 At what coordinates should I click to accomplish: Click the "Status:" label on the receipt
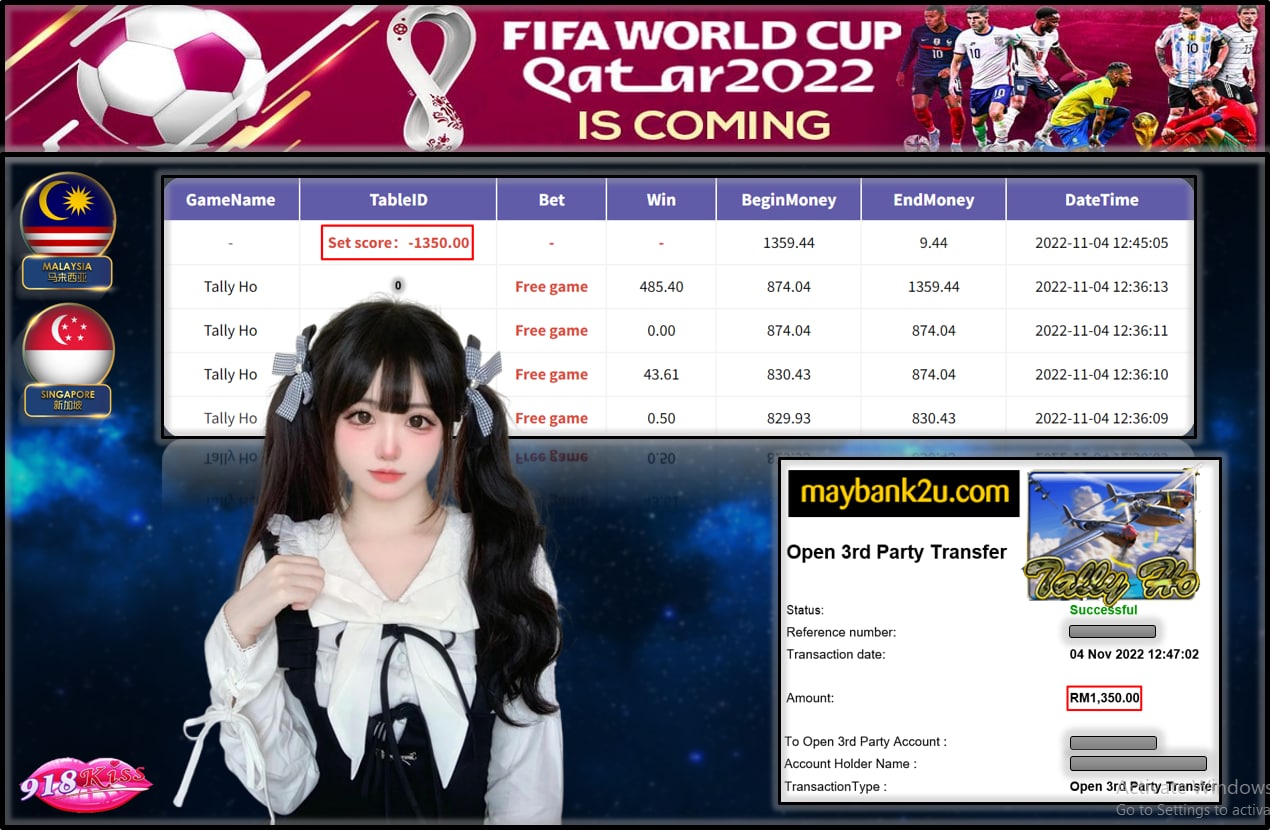tap(805, 610)
